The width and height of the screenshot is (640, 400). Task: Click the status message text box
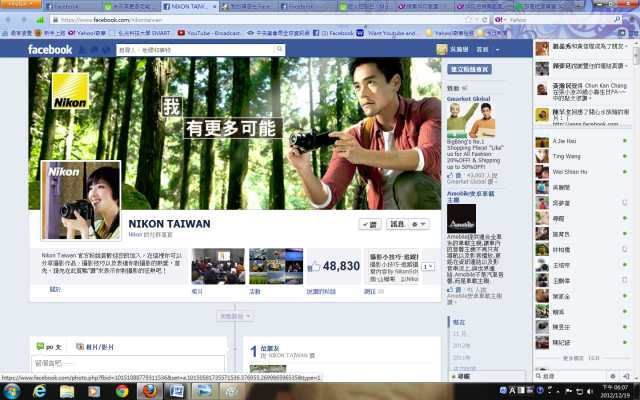coord(128,363)
